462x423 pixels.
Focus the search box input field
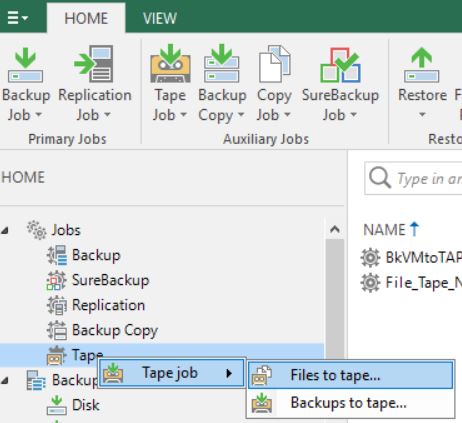[413, 178]
